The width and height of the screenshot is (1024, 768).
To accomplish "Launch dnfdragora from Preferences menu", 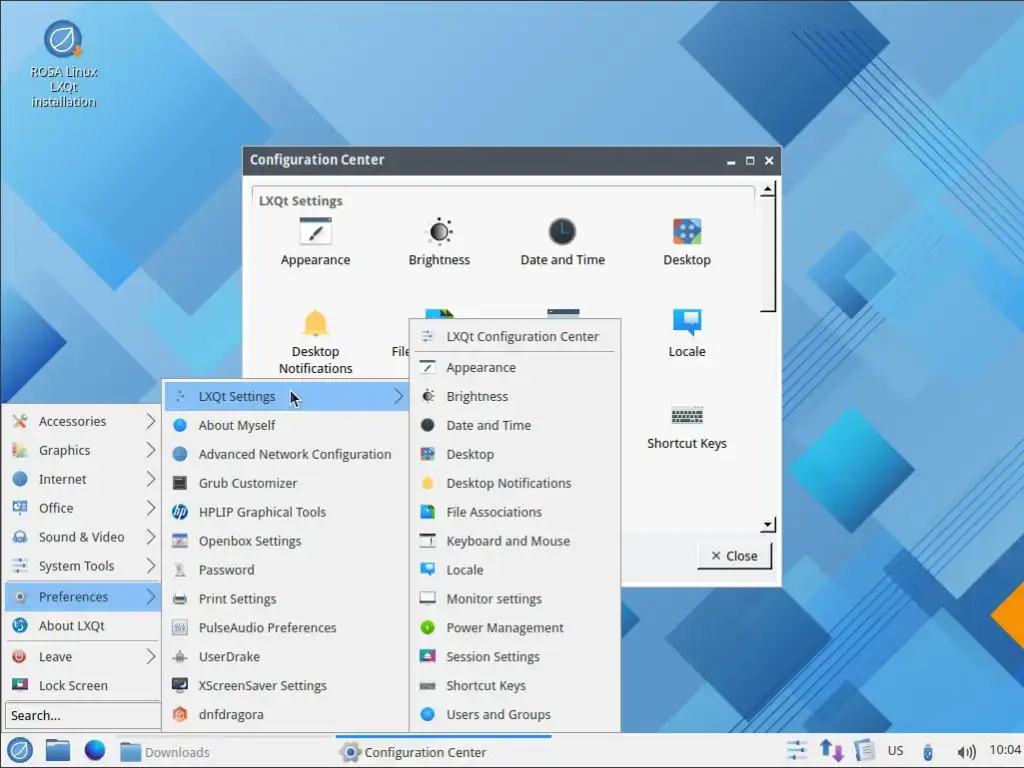I will [287, 714].
